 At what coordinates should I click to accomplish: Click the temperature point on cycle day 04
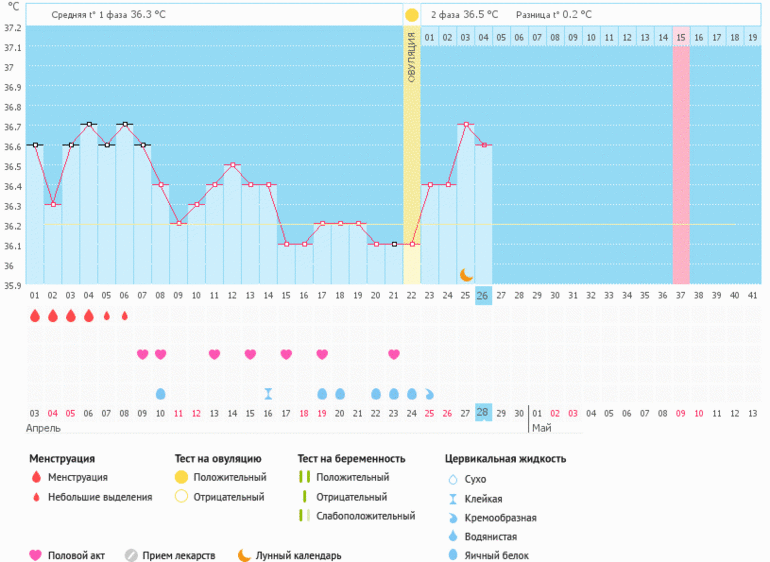point(89,125)
